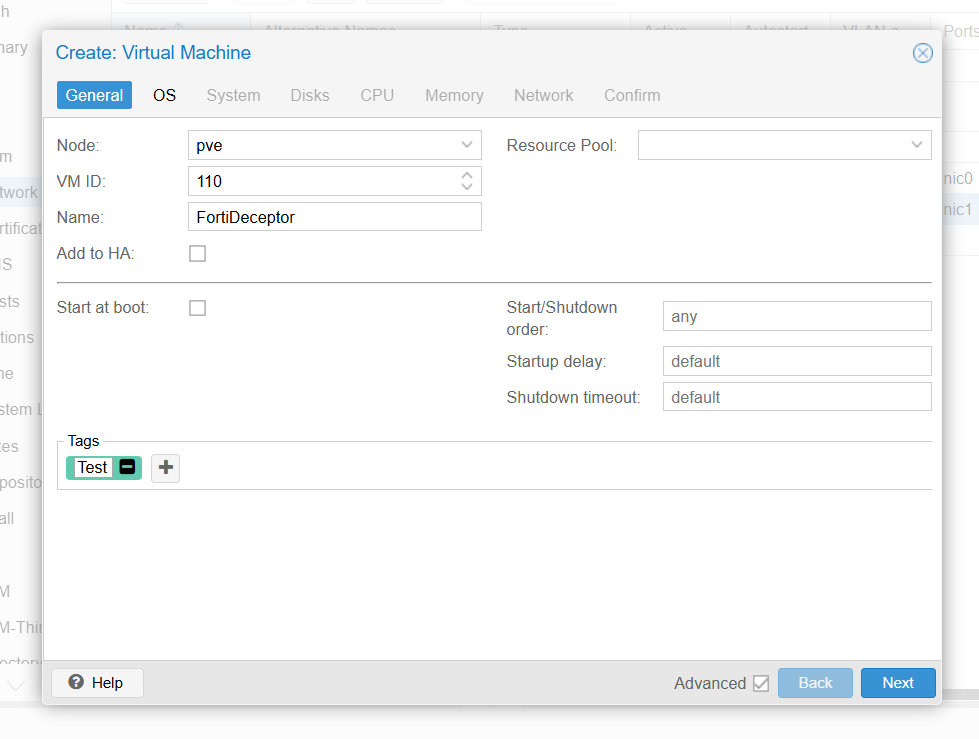Image resolution: width=979 pixels, height=739 pixels.
Task: Decrement VM ID with the down arrow
Action: (467, 186)
